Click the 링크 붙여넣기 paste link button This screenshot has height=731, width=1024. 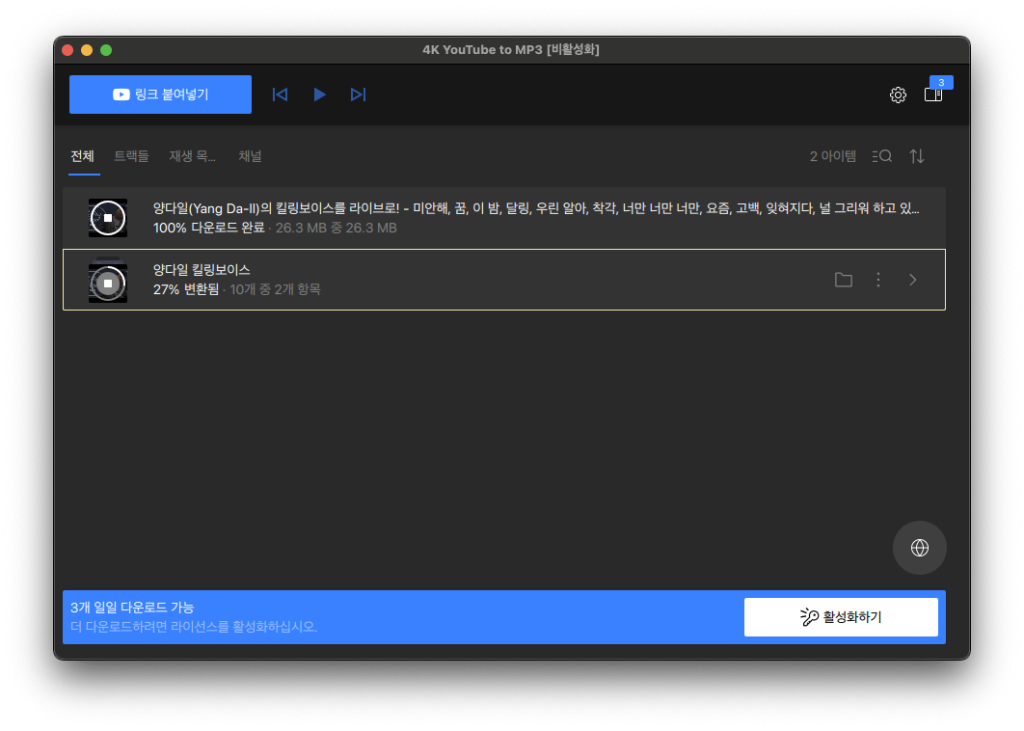[x=160, y=95]
